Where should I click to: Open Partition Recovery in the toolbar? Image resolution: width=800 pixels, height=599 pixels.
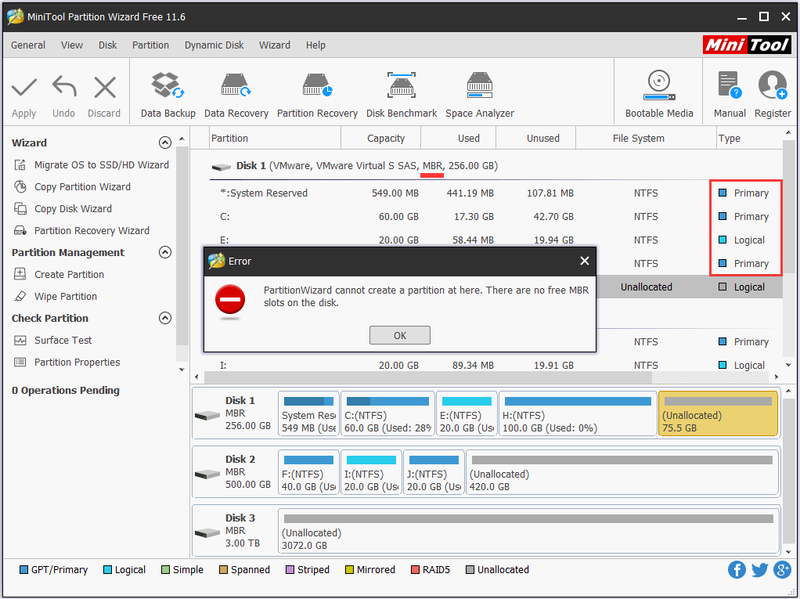(317, 95)
